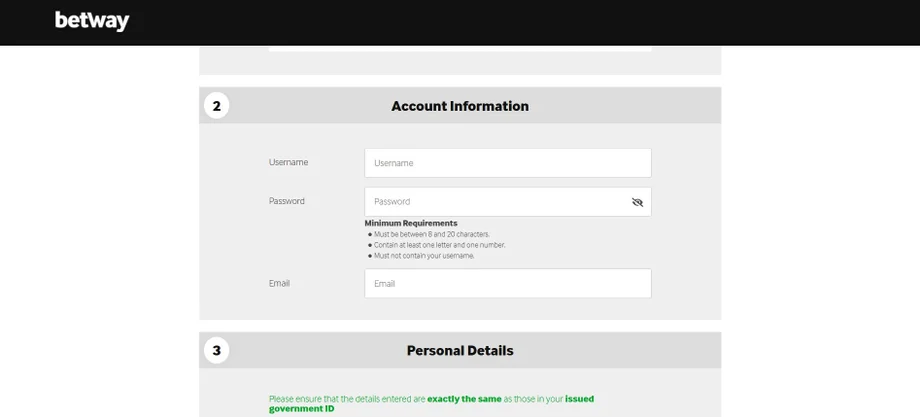Click the one letter and one number requirement
The image size is (920, 417).
pyautogui.click(x=439, y=245)
